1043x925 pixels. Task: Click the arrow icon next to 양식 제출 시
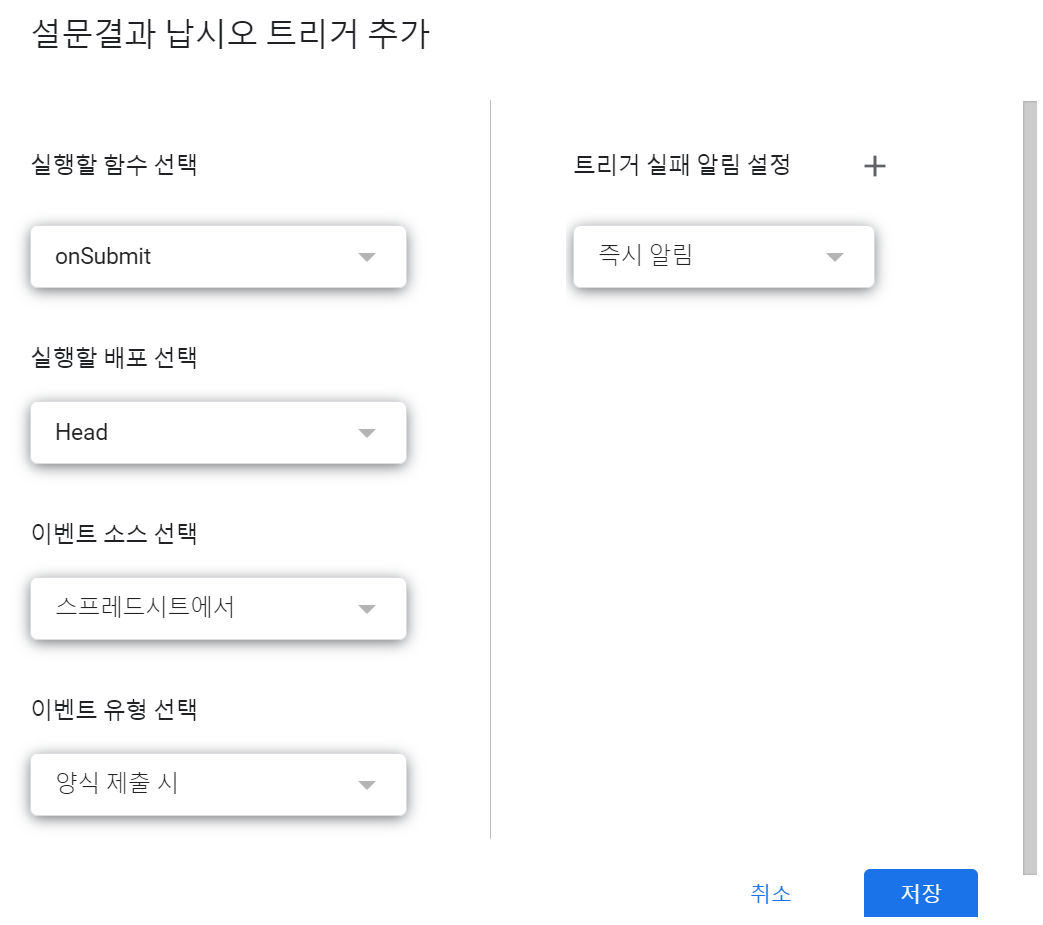(x=368, y=784)
